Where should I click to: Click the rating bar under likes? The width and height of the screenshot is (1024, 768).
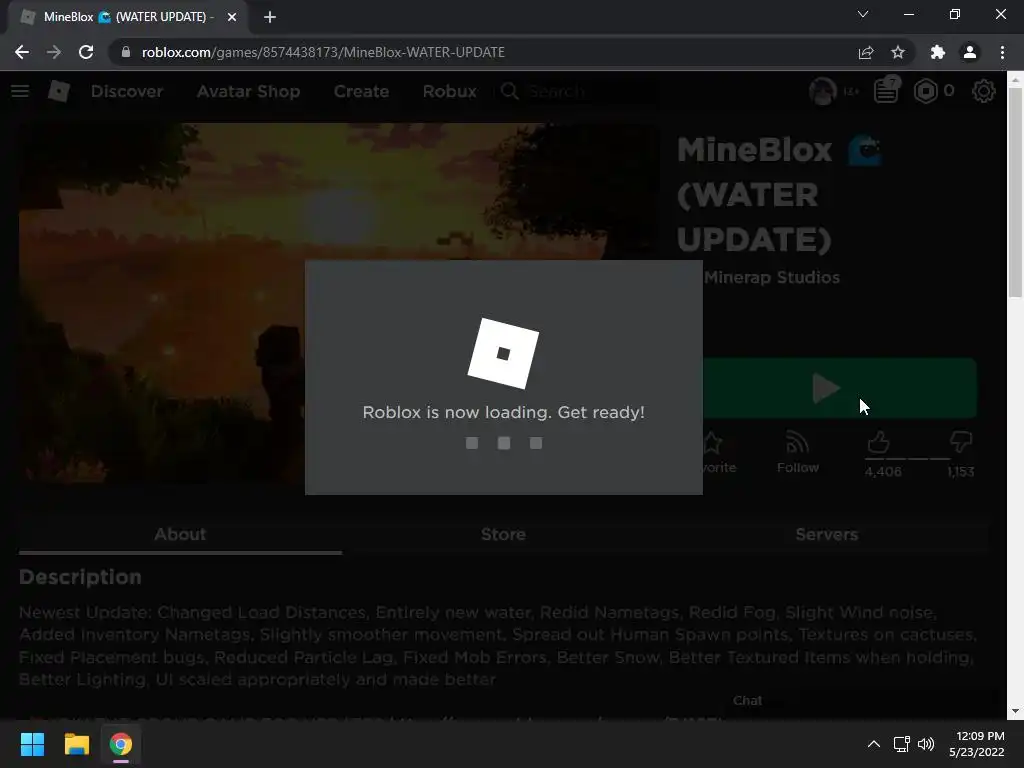907,459
